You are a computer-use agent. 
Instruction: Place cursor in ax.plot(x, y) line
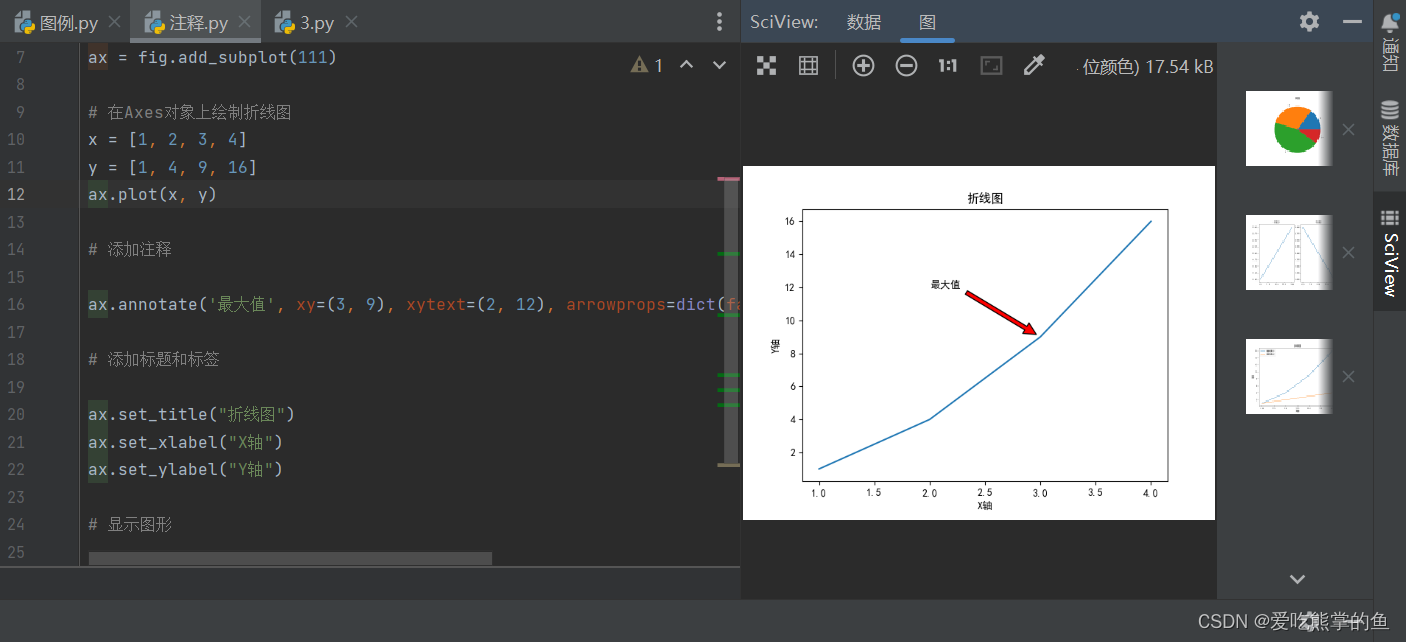click(153, 194)
